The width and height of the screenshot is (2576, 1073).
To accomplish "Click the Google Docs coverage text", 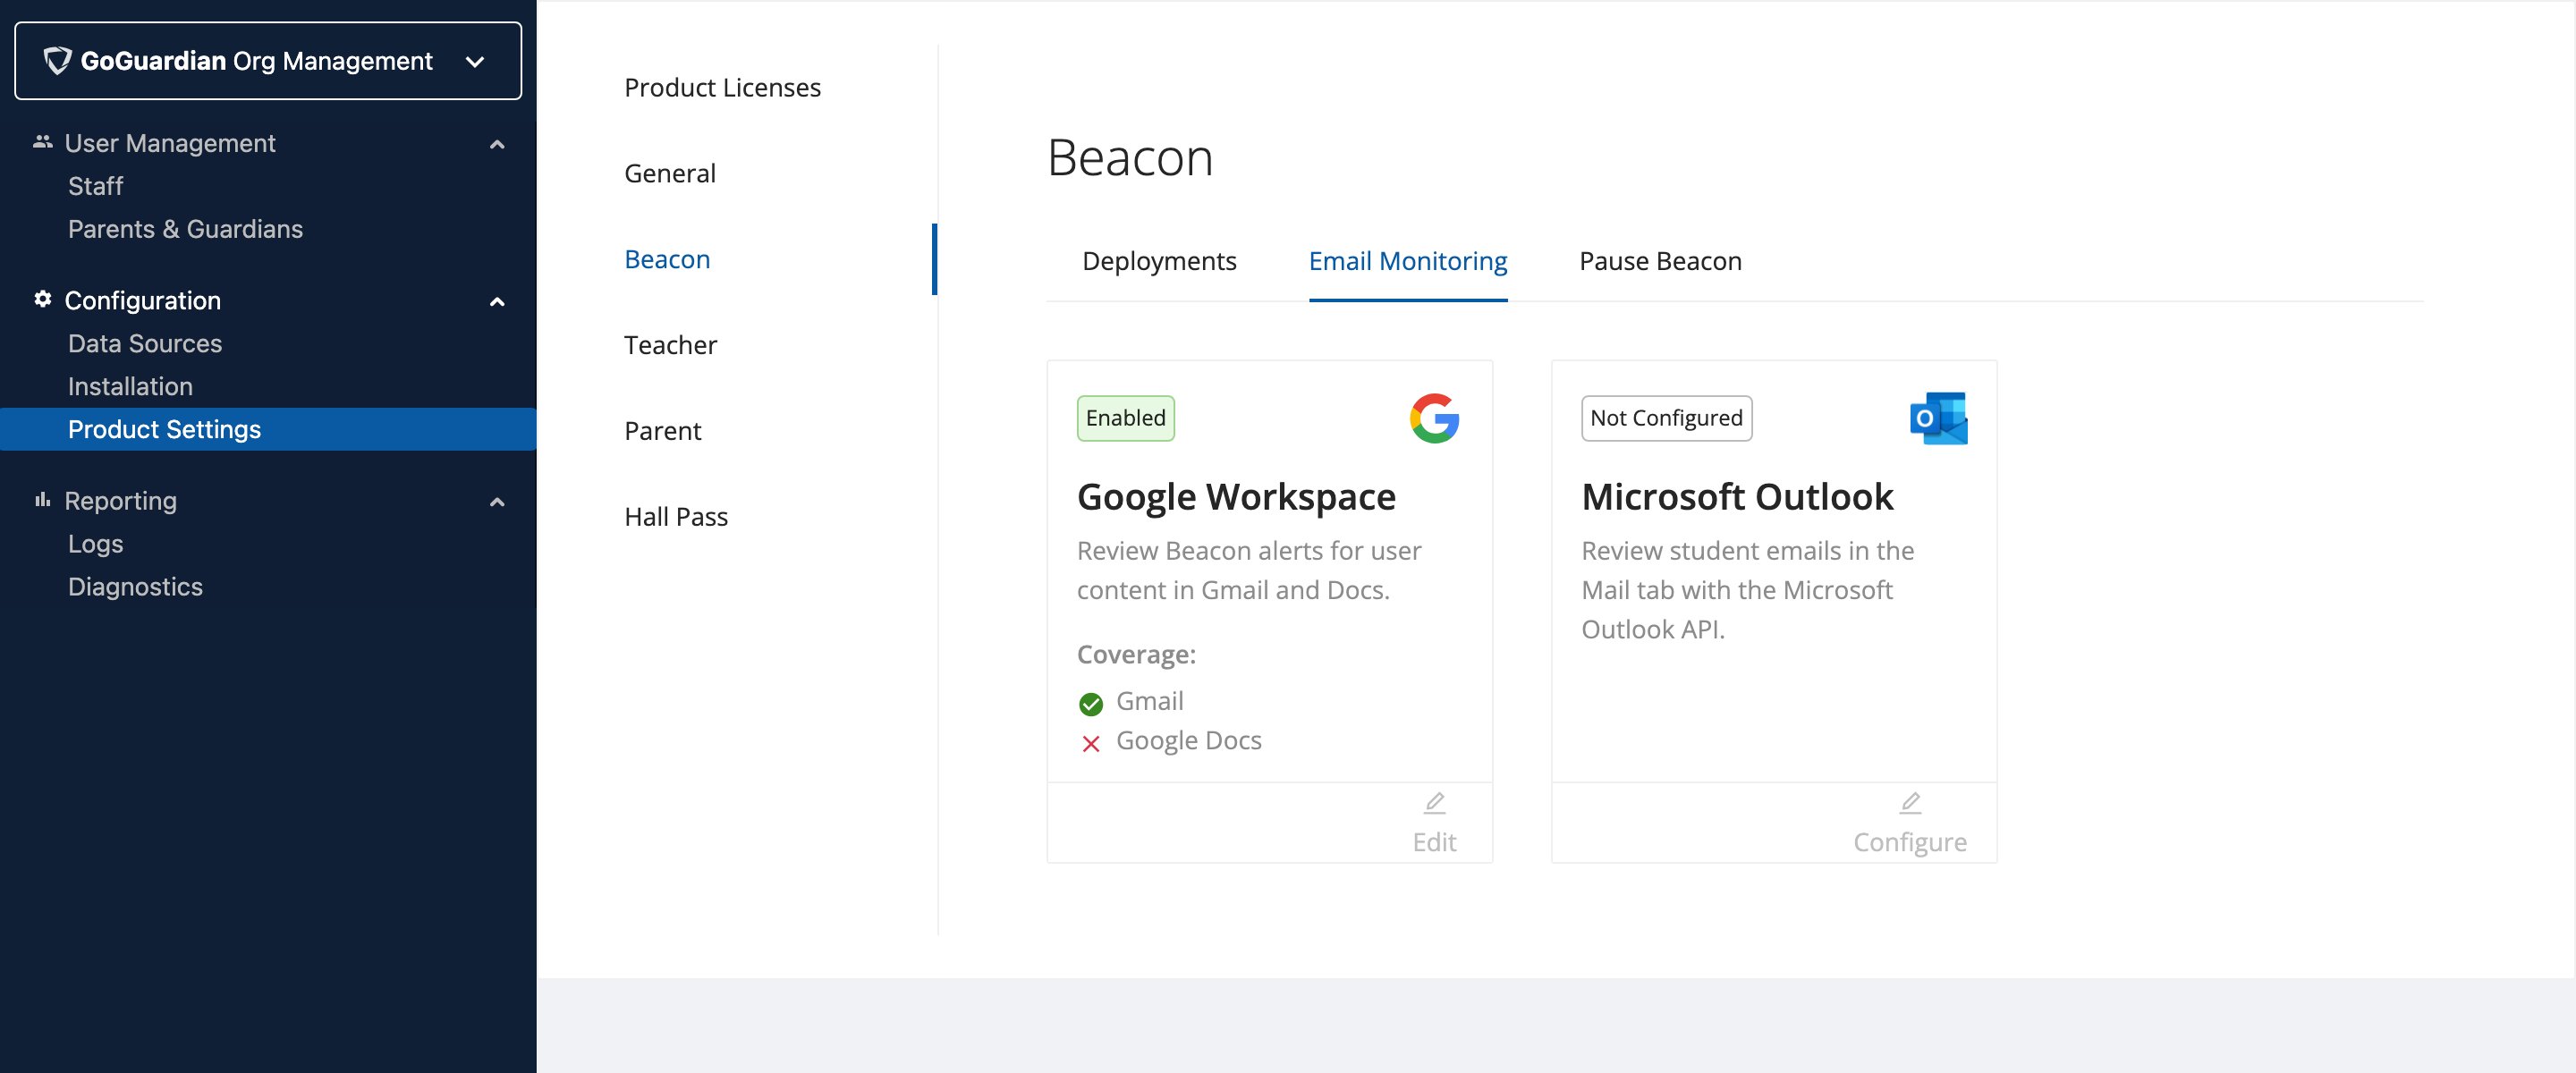I will click(x=1188, y=741).
